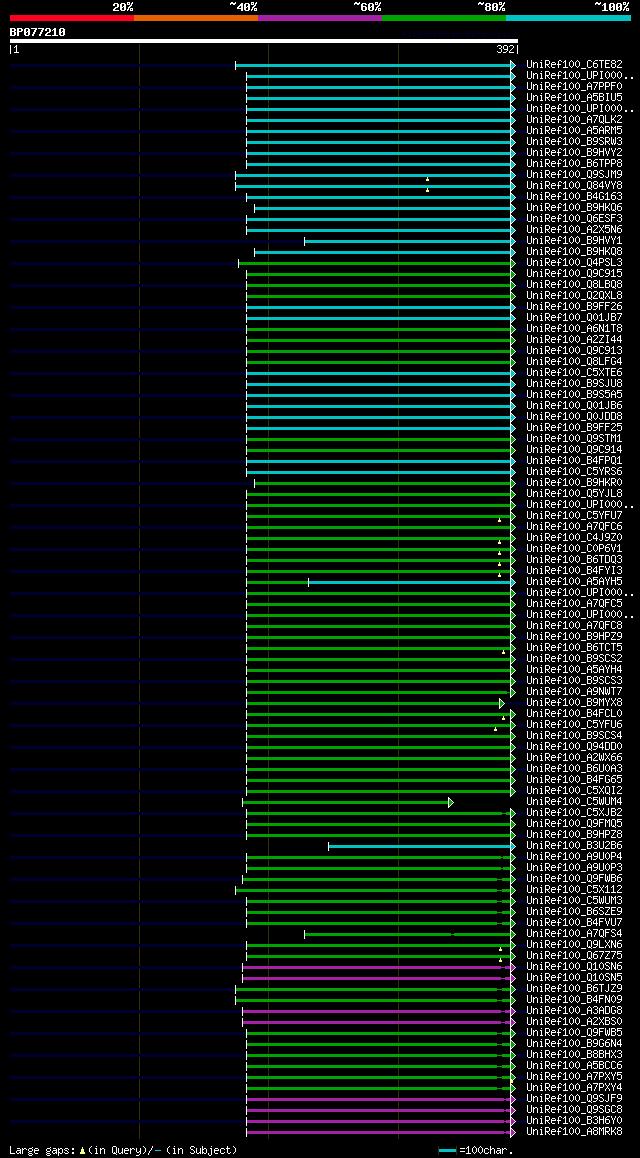Select the UniRef100_B4G163 label

tap(574, 196)
